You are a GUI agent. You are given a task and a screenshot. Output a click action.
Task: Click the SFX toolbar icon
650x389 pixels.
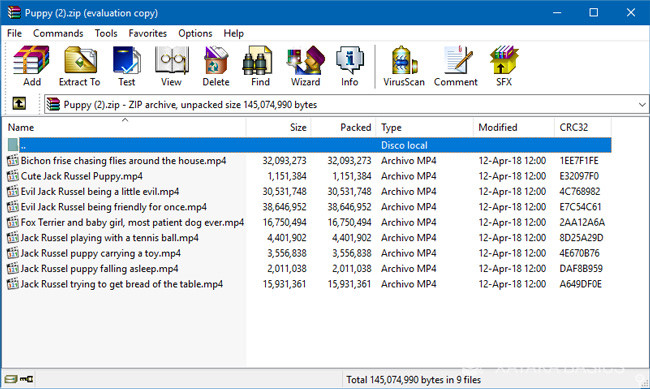(x=504, y=60)
